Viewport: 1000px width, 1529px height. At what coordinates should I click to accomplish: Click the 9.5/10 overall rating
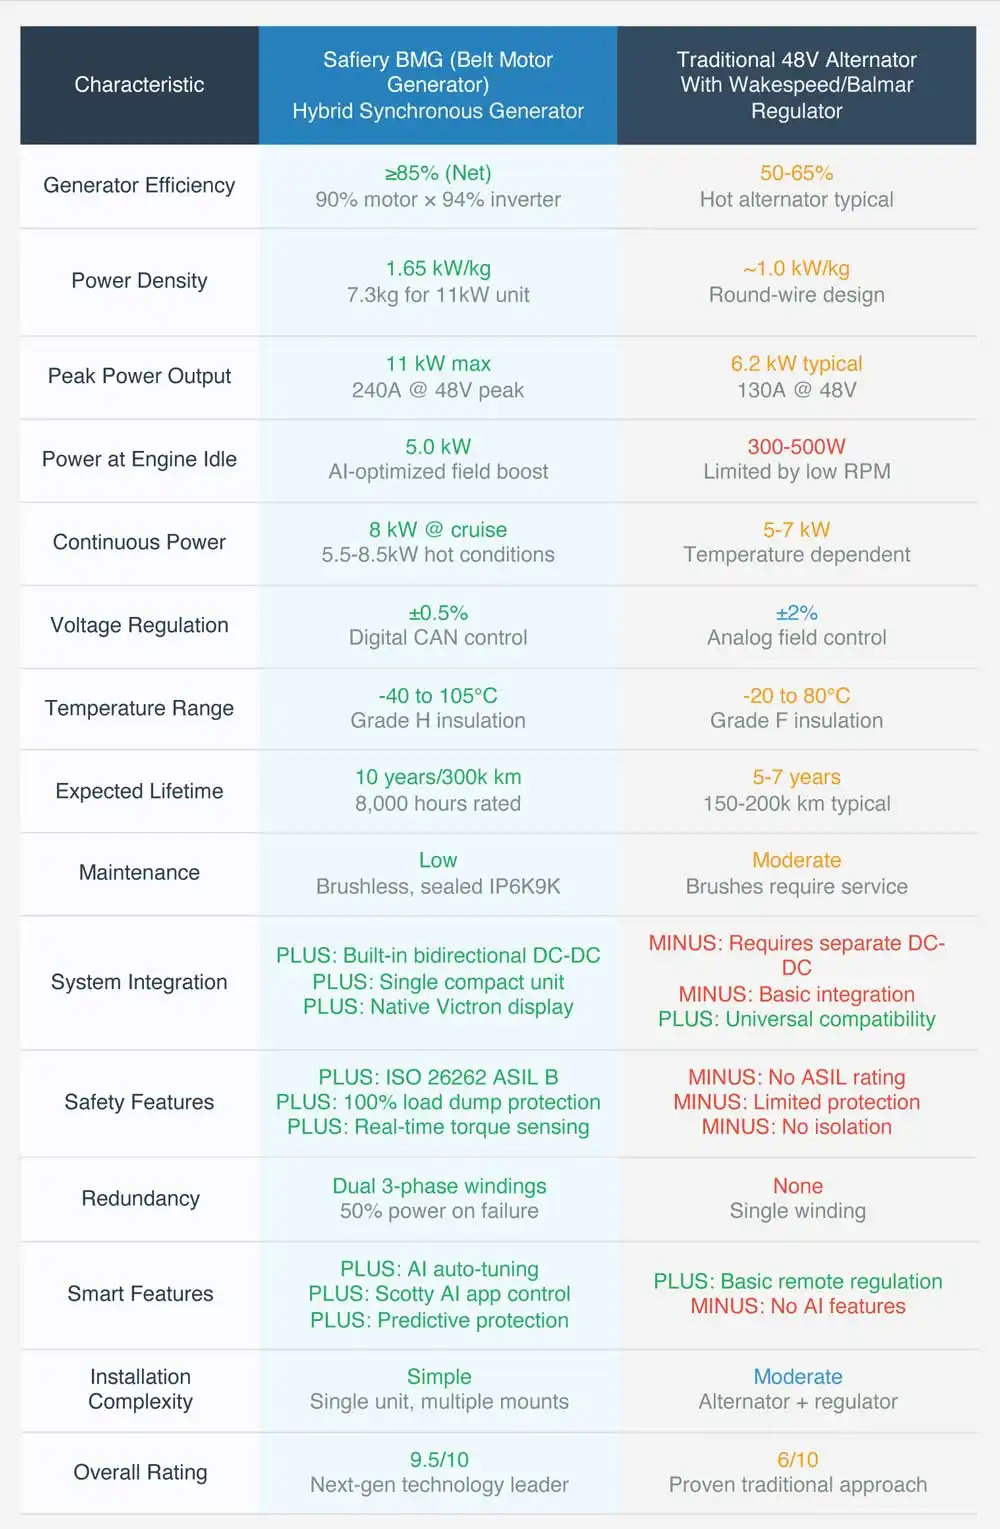[x=439, y=1460]
